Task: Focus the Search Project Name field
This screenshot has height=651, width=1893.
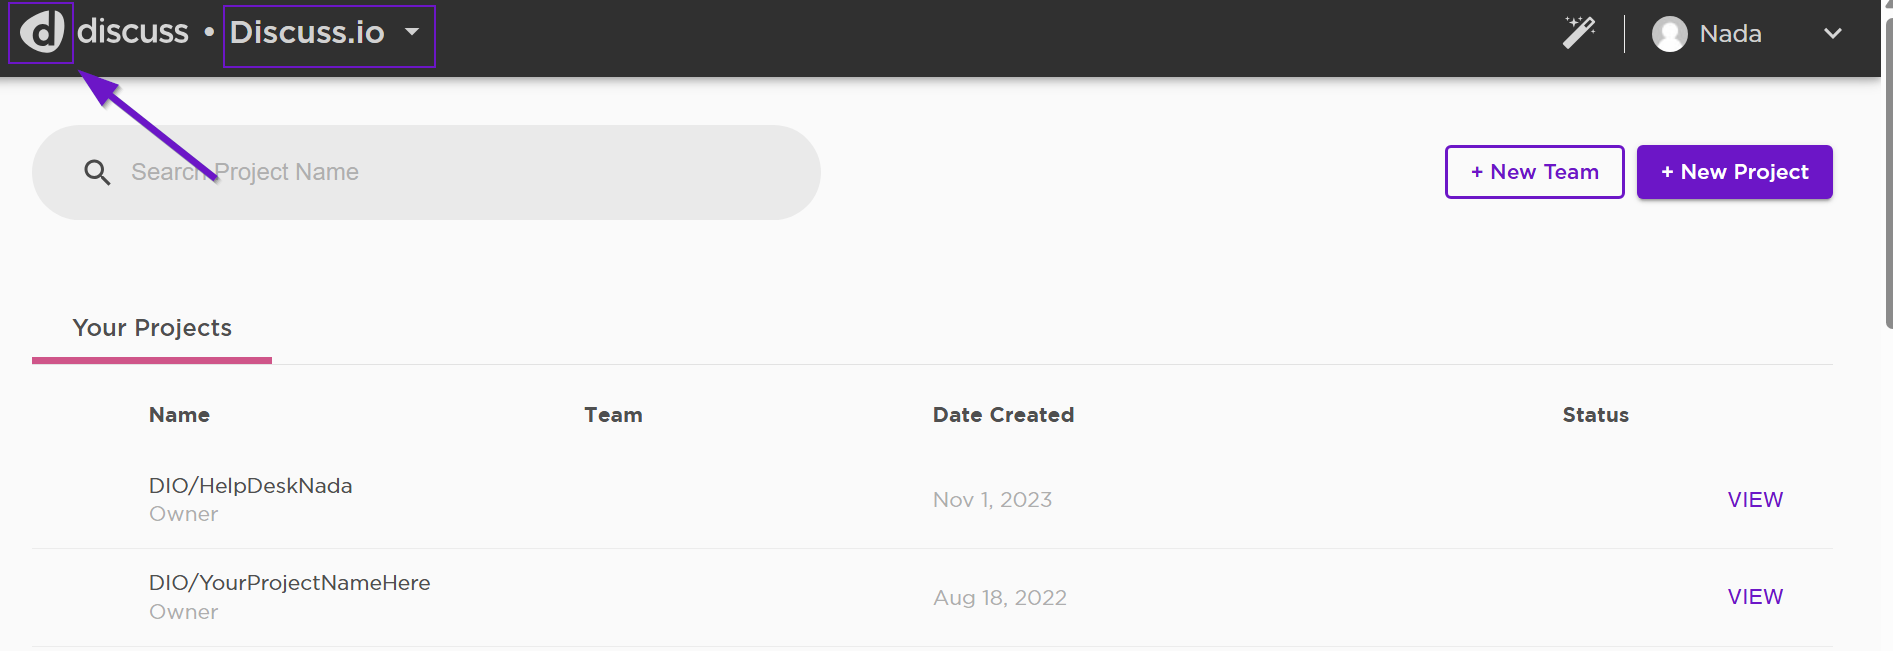Action: point(426,172)
